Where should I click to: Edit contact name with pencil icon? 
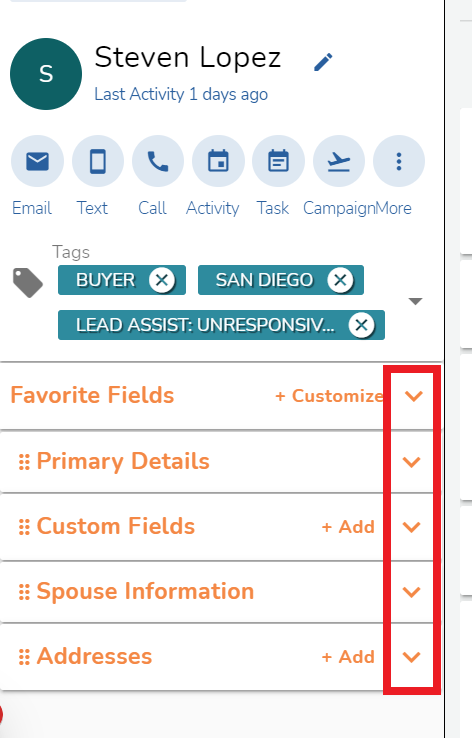(x=323, y=62)
